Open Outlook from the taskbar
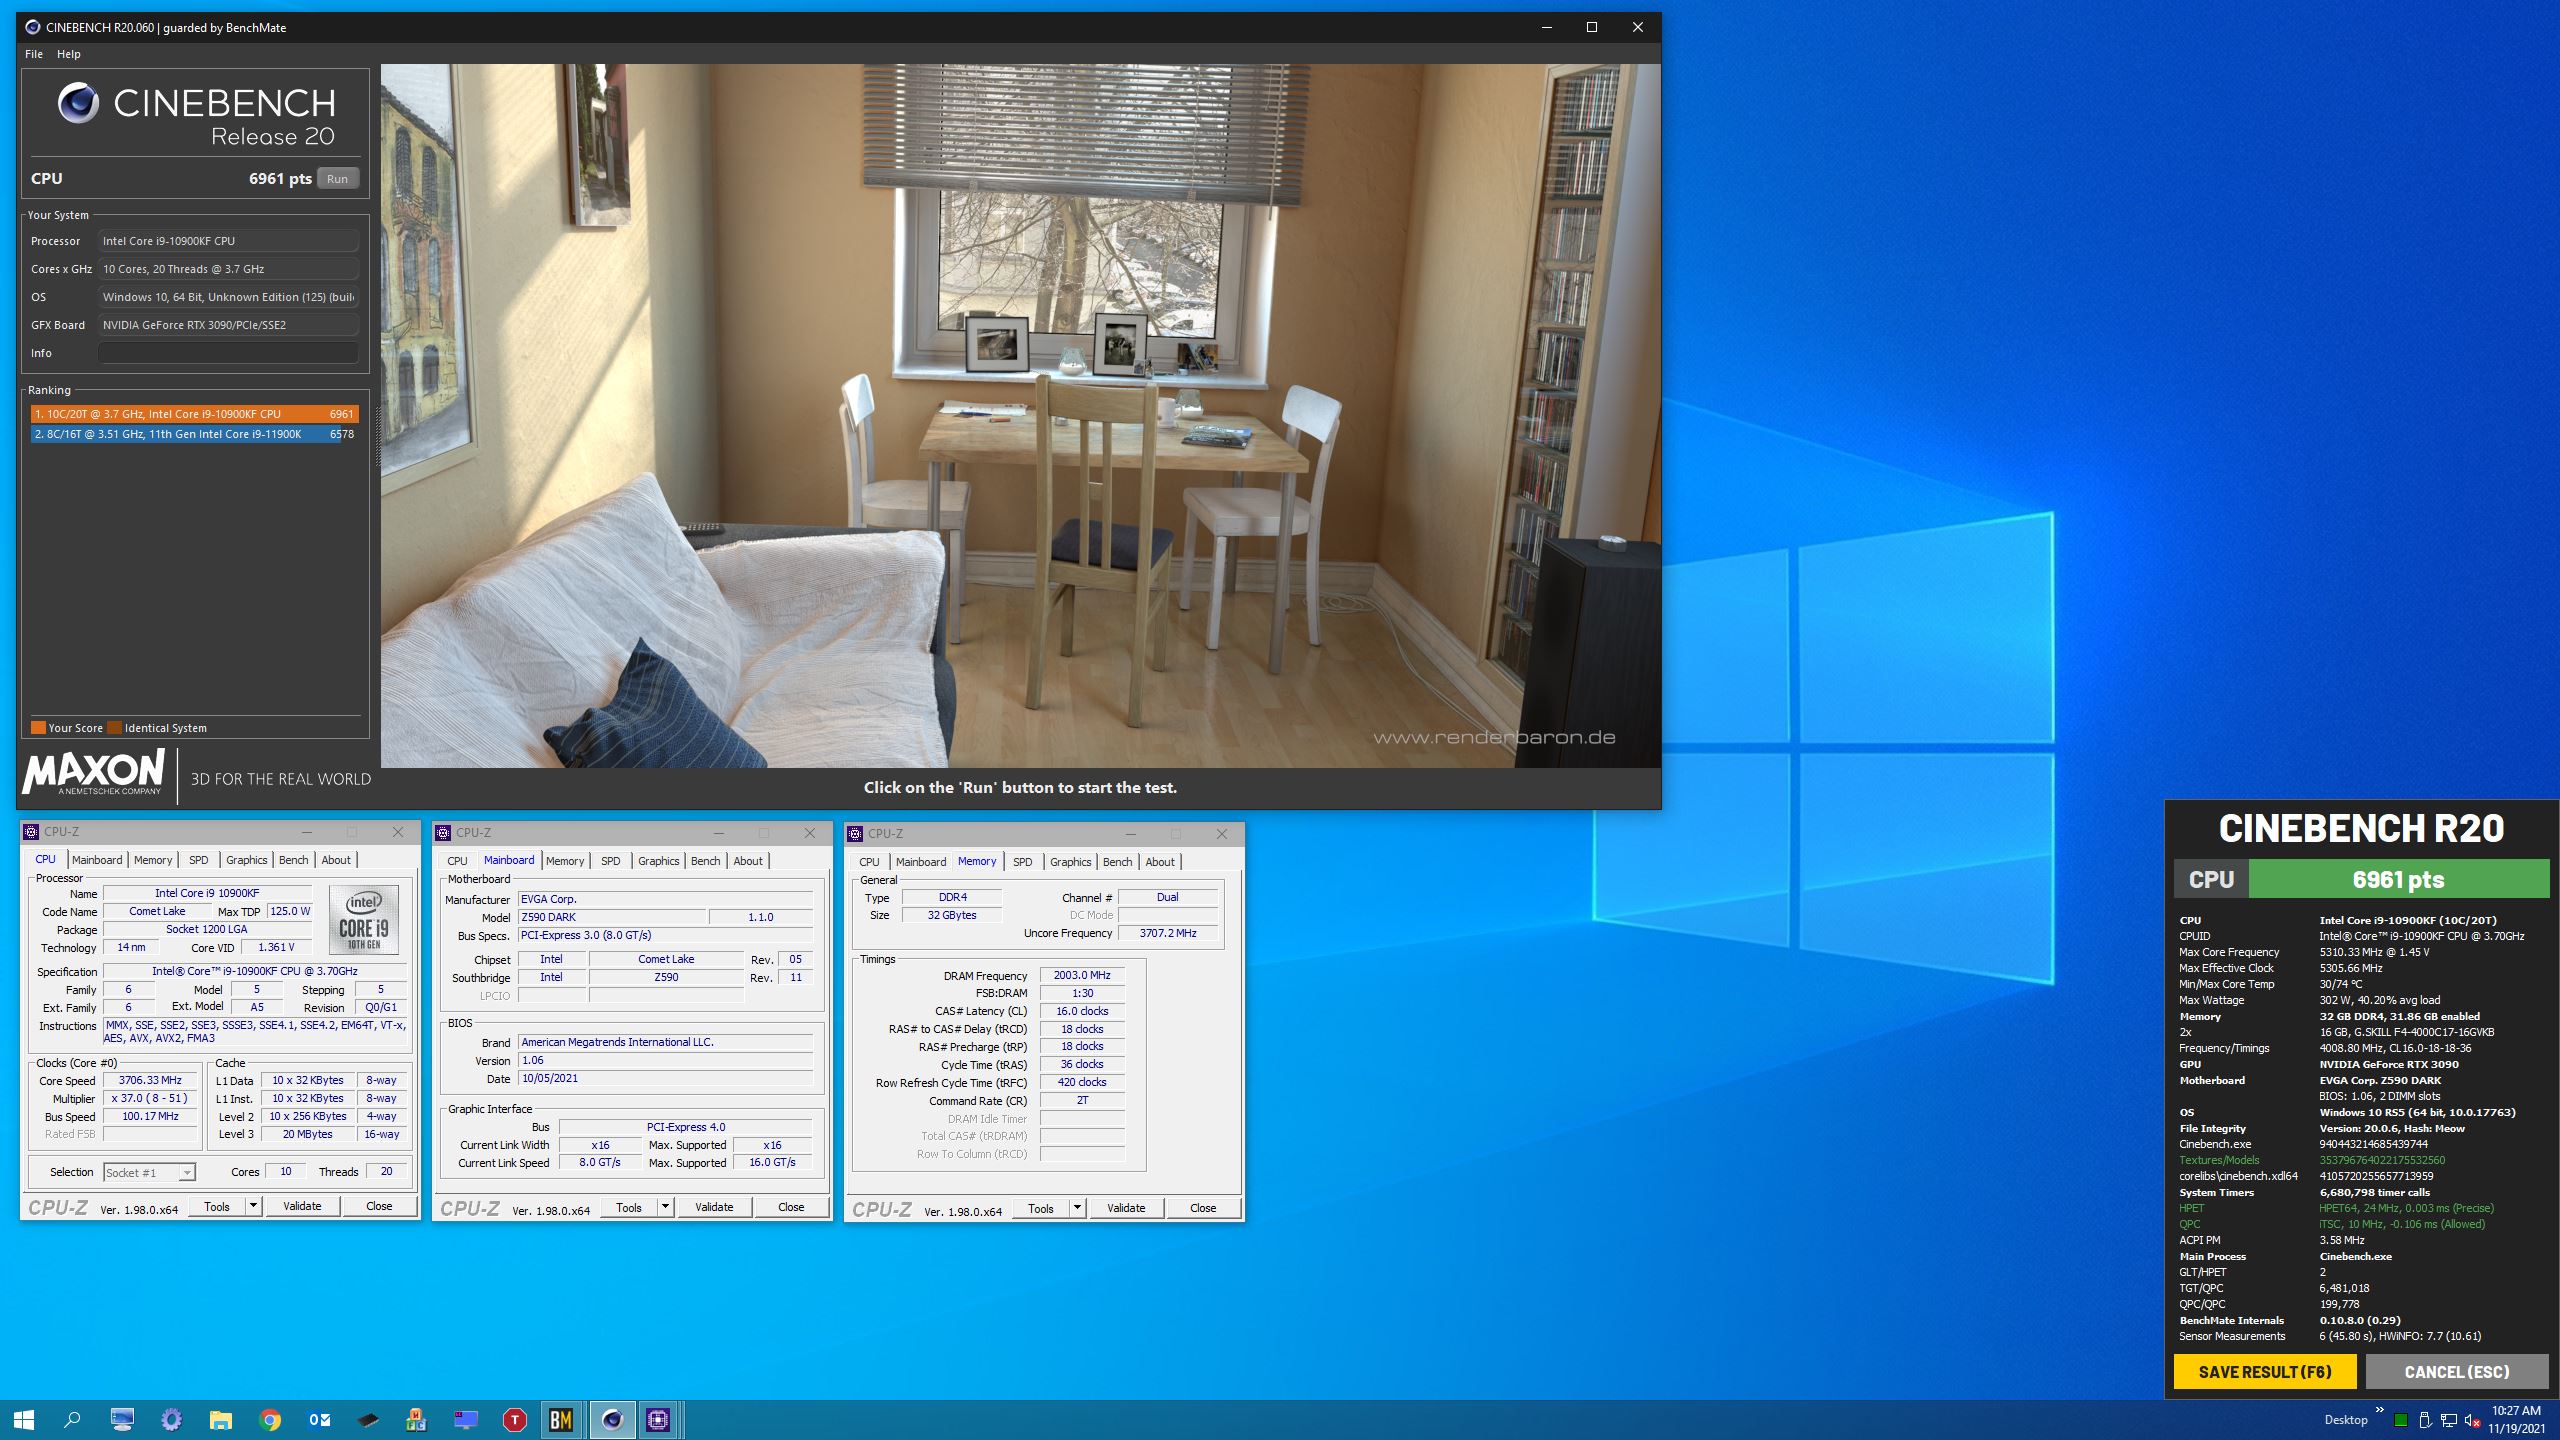2560x1440 pixels. 319,1419
